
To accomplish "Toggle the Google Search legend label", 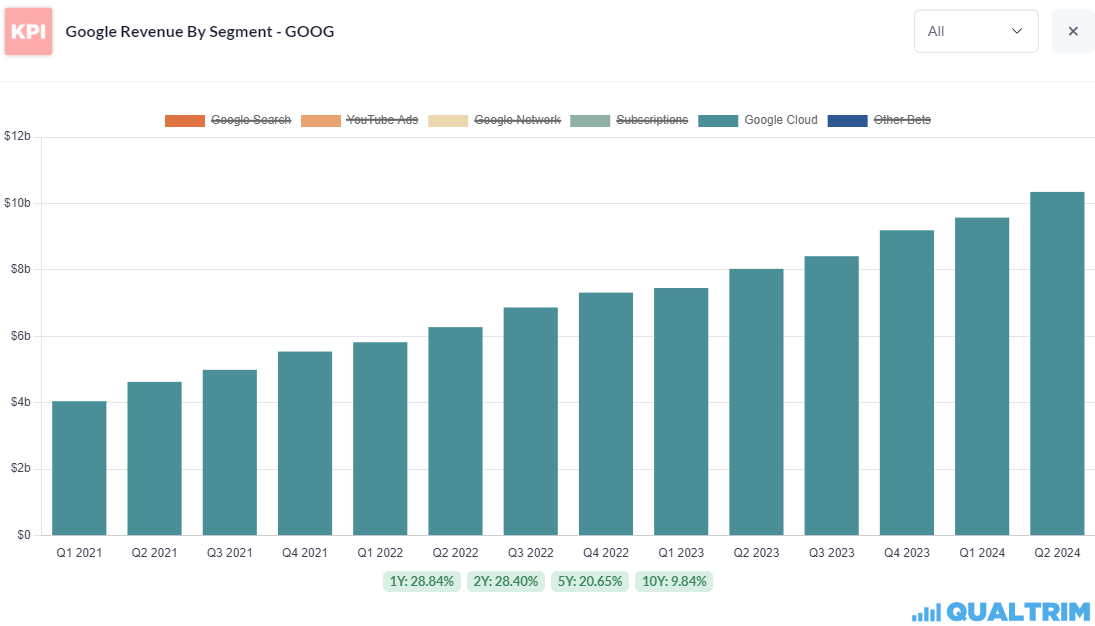I will coord(251,120).
